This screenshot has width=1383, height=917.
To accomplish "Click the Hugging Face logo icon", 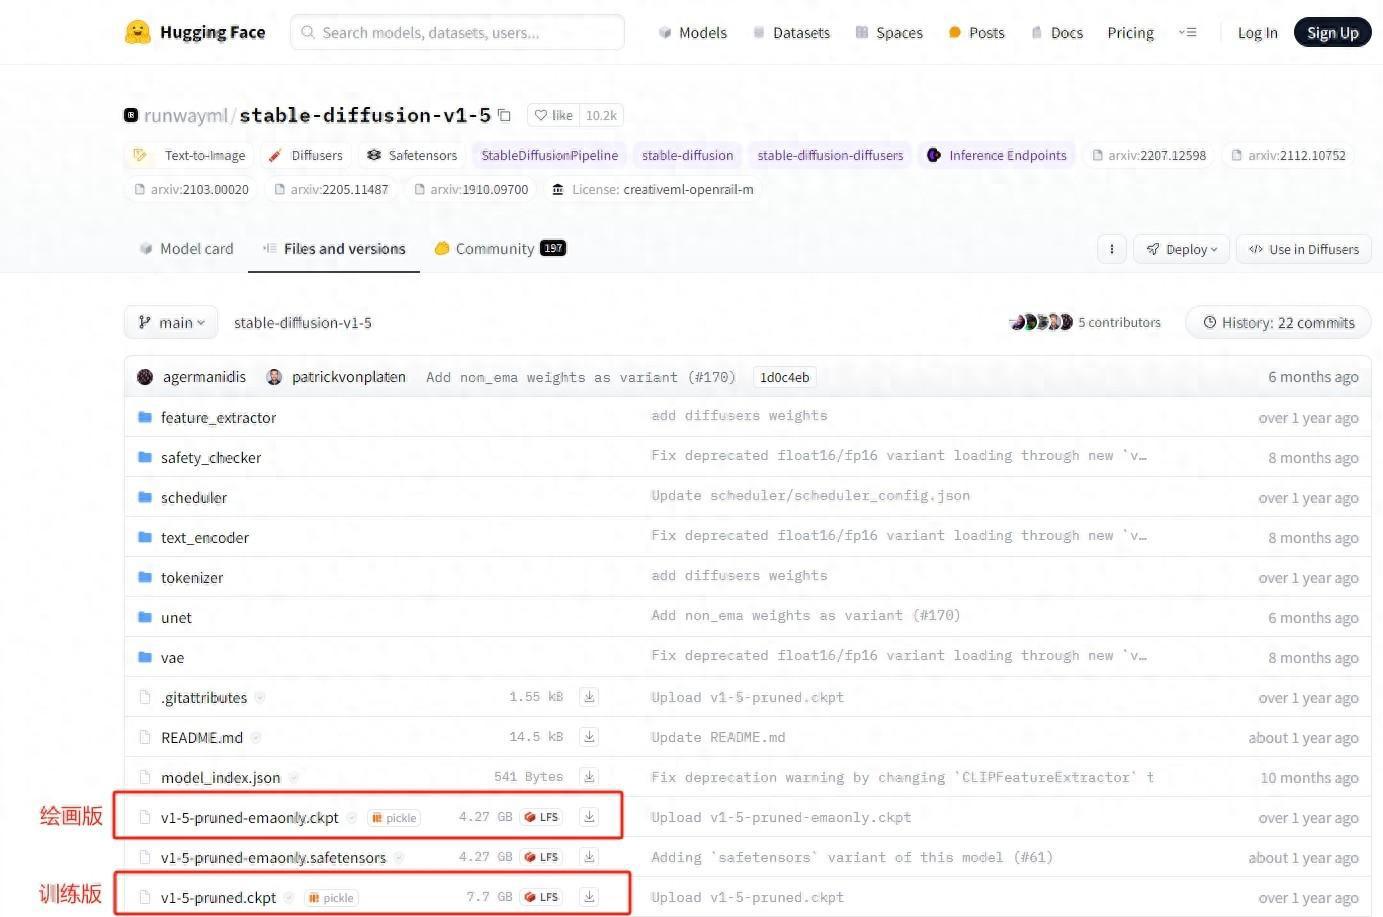I will [x=137, y=32].
